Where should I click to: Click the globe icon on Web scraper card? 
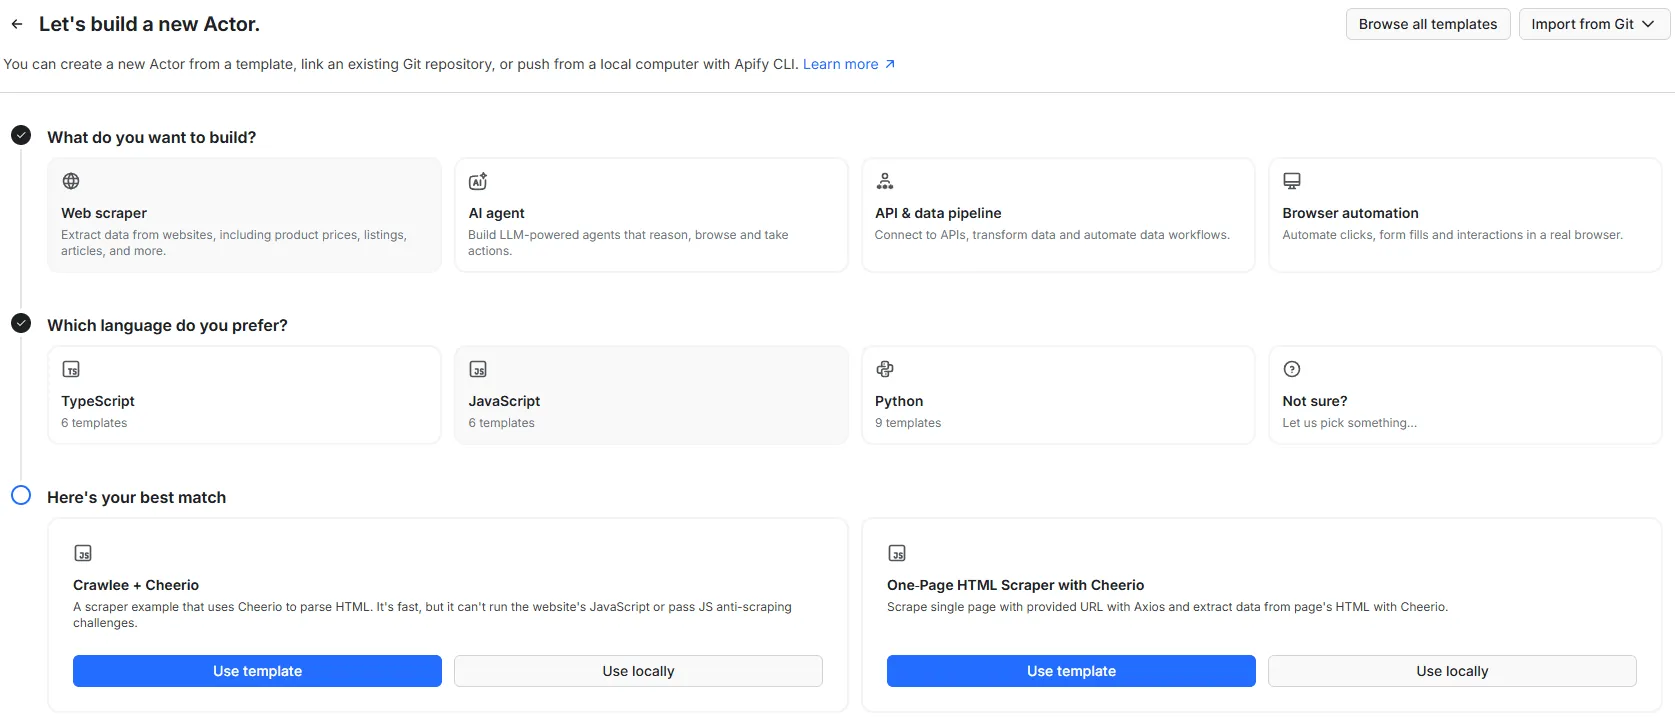pos(71,181)
